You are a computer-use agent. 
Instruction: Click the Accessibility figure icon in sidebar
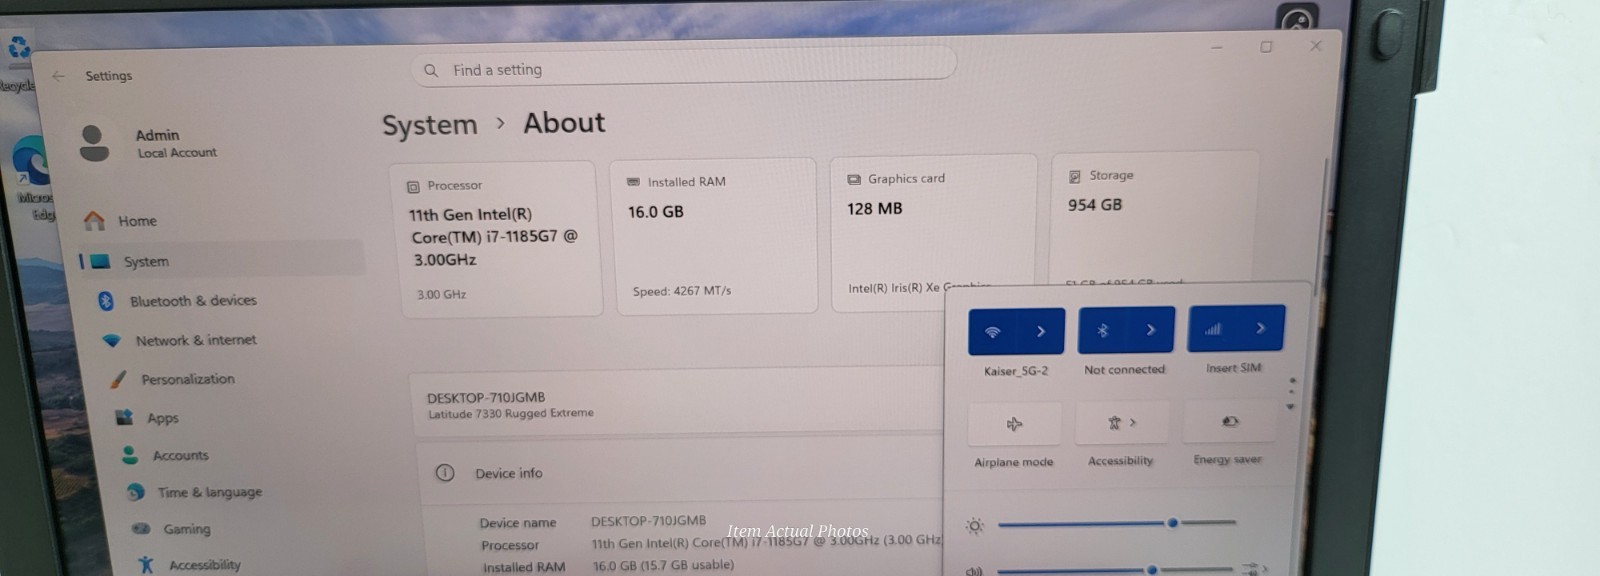click(147, 565)
